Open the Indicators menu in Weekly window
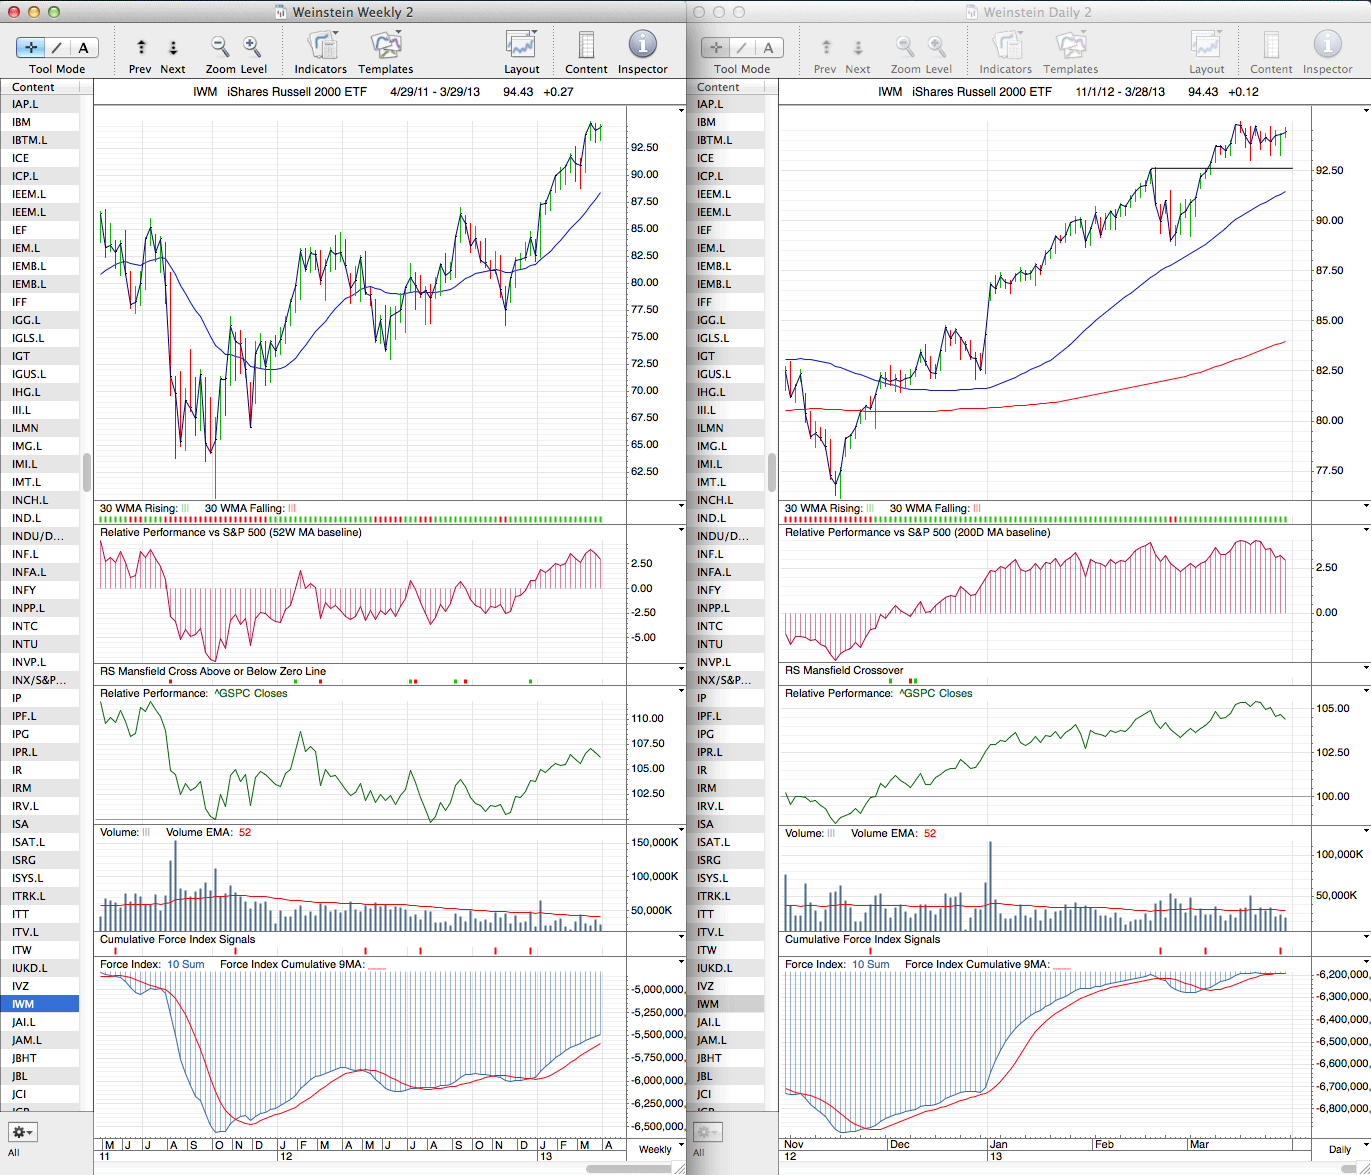Image resolution: width=1371 pixels, height=1175 pixels. 321,46
